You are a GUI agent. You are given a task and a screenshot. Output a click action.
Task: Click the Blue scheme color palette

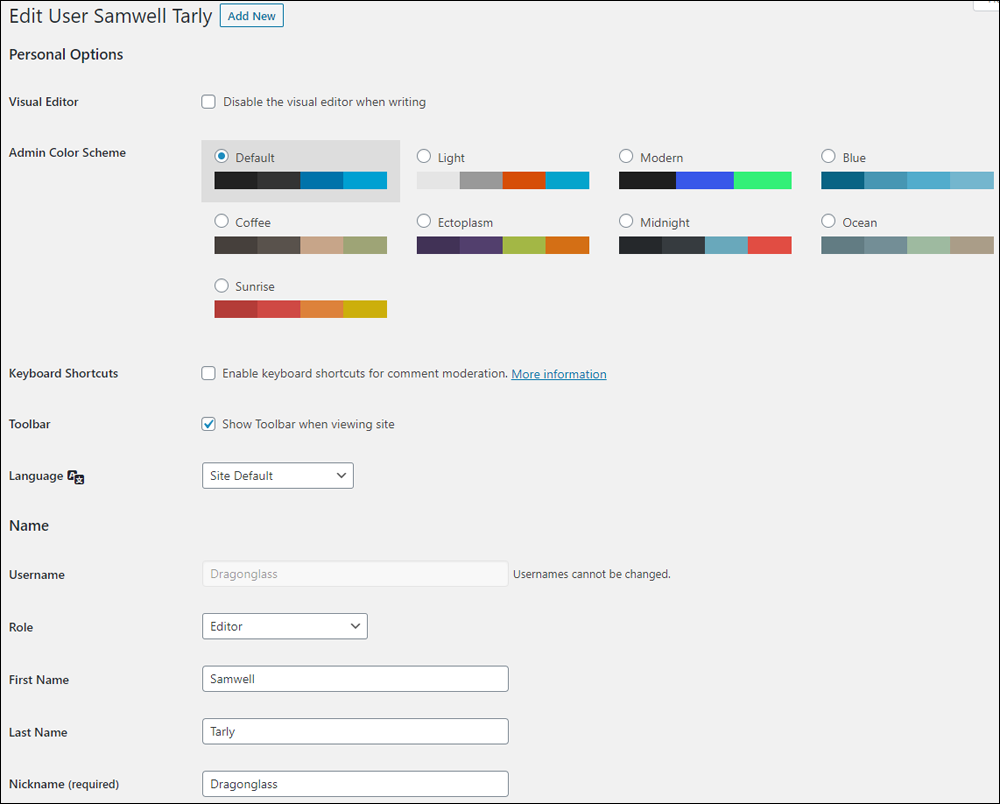click(907, 180)
